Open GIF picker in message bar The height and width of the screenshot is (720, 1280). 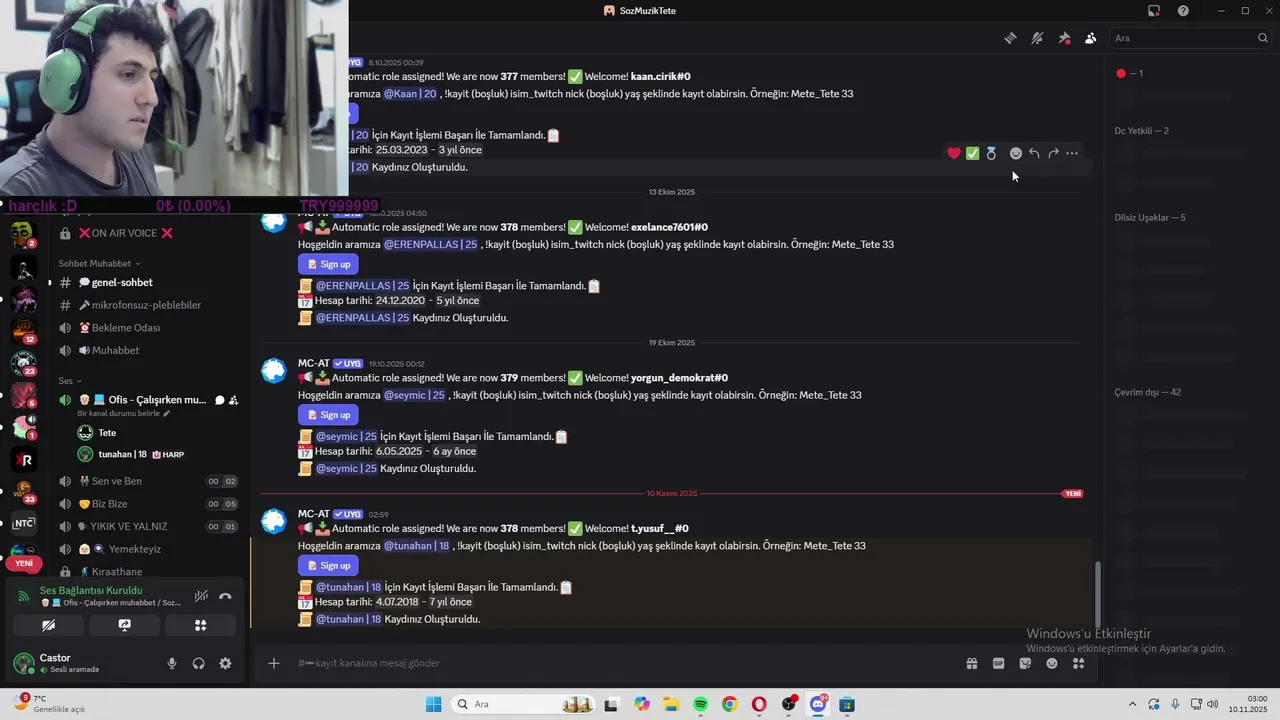click(998, 663)
